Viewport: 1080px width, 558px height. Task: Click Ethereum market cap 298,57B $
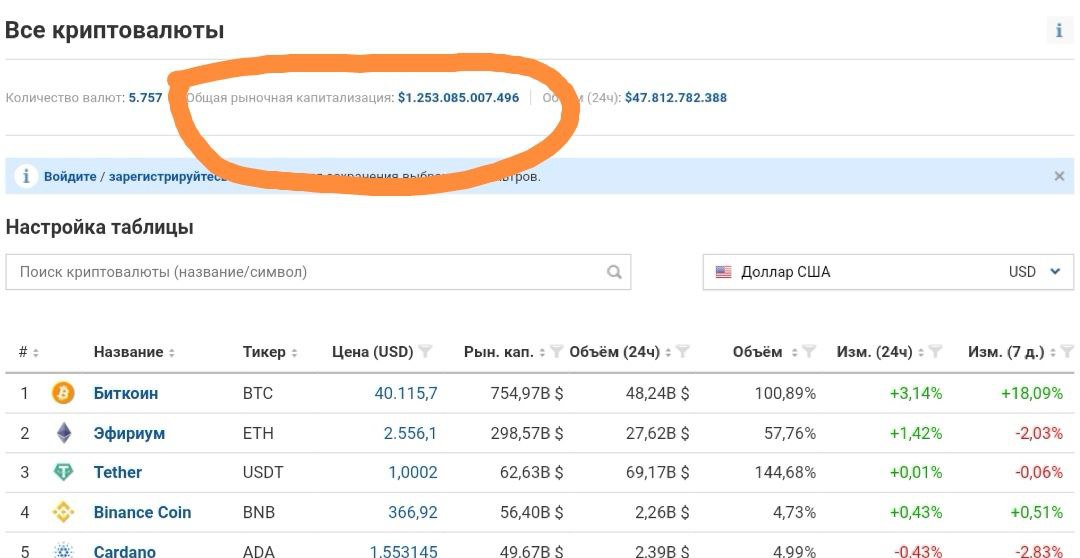tap(527, 433)
